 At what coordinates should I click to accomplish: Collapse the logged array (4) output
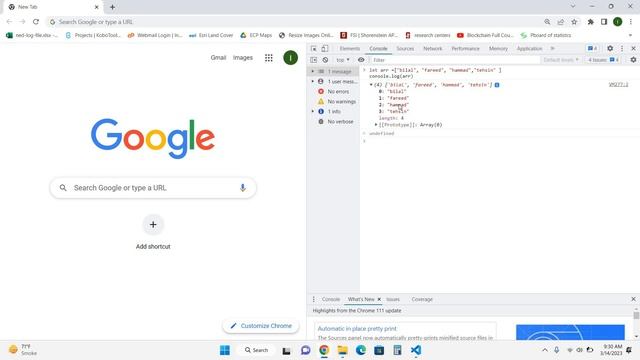coord(371,85)
